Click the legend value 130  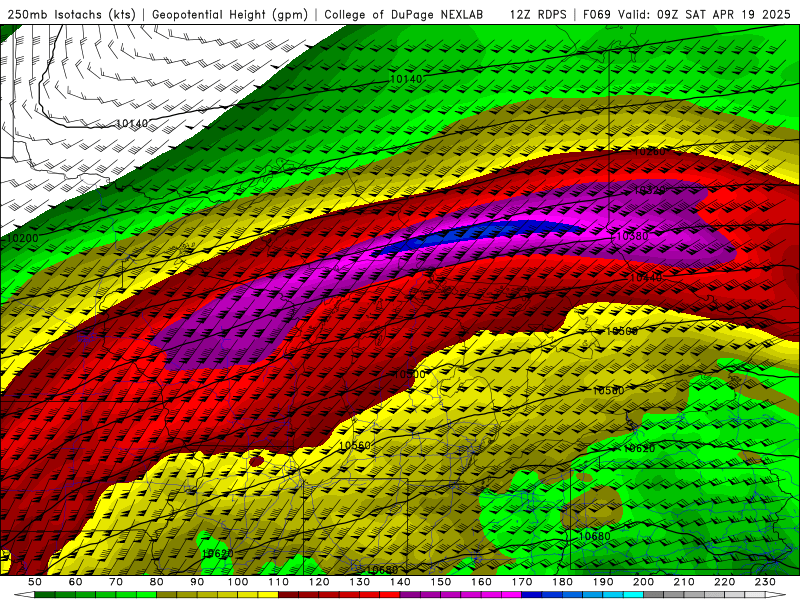click(359, 582)
